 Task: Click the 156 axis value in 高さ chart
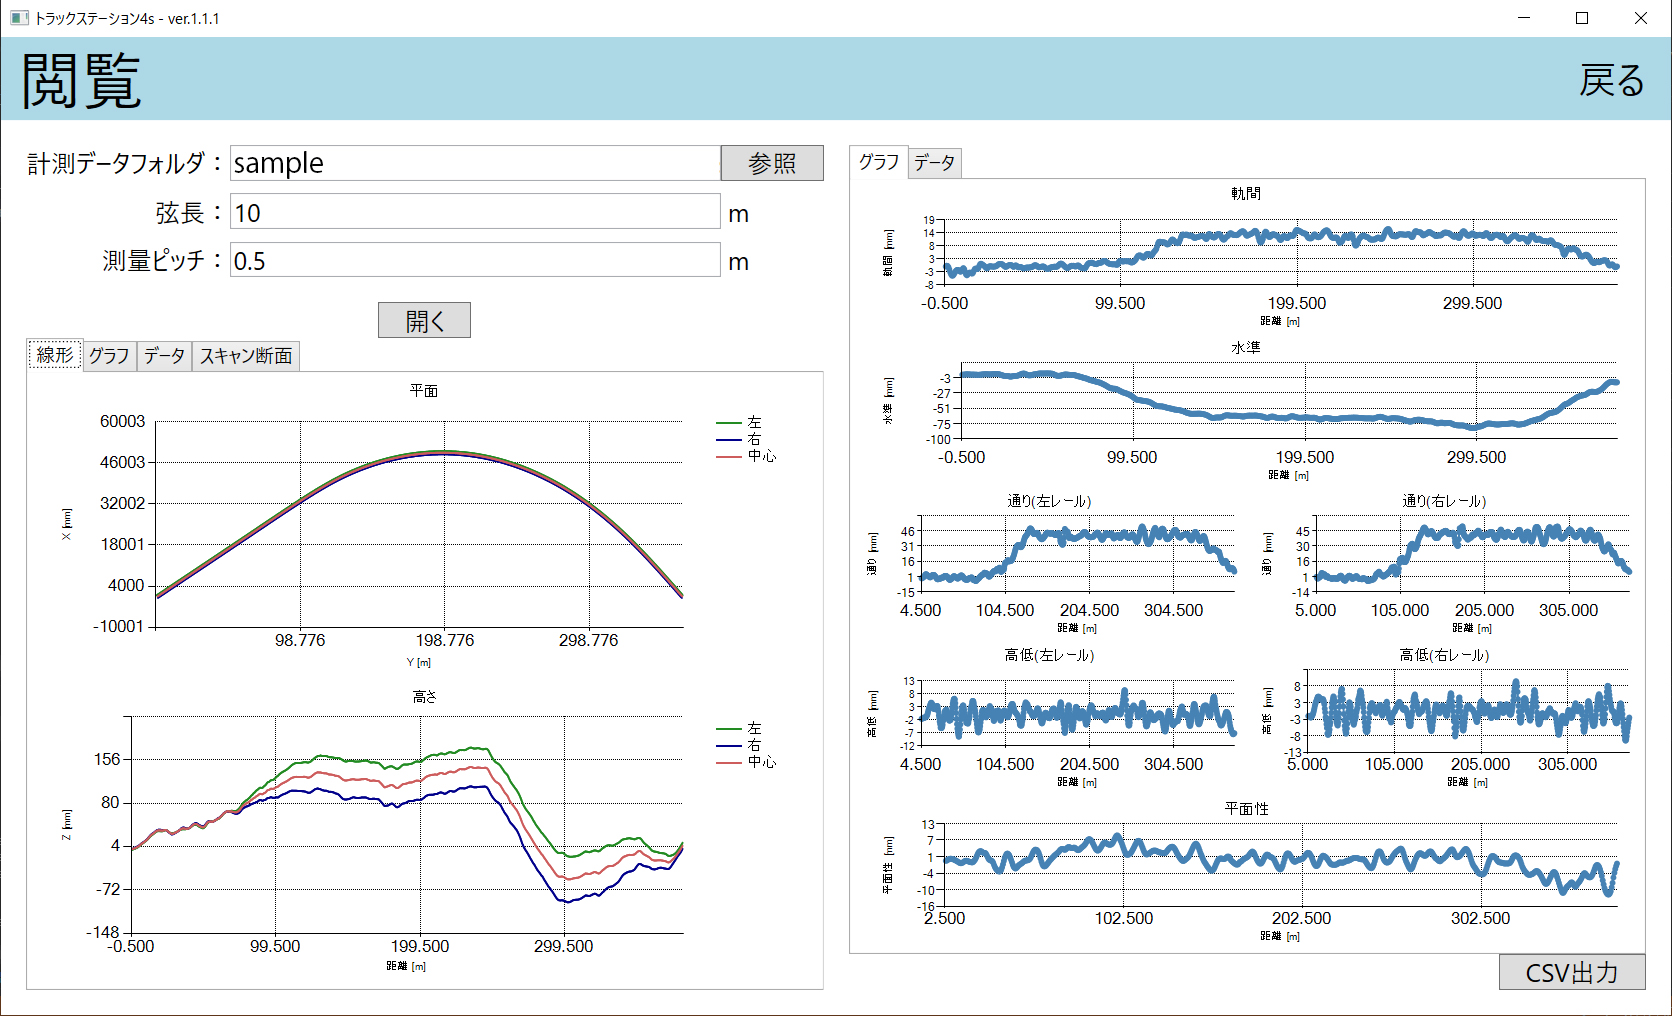click(107, 759)
